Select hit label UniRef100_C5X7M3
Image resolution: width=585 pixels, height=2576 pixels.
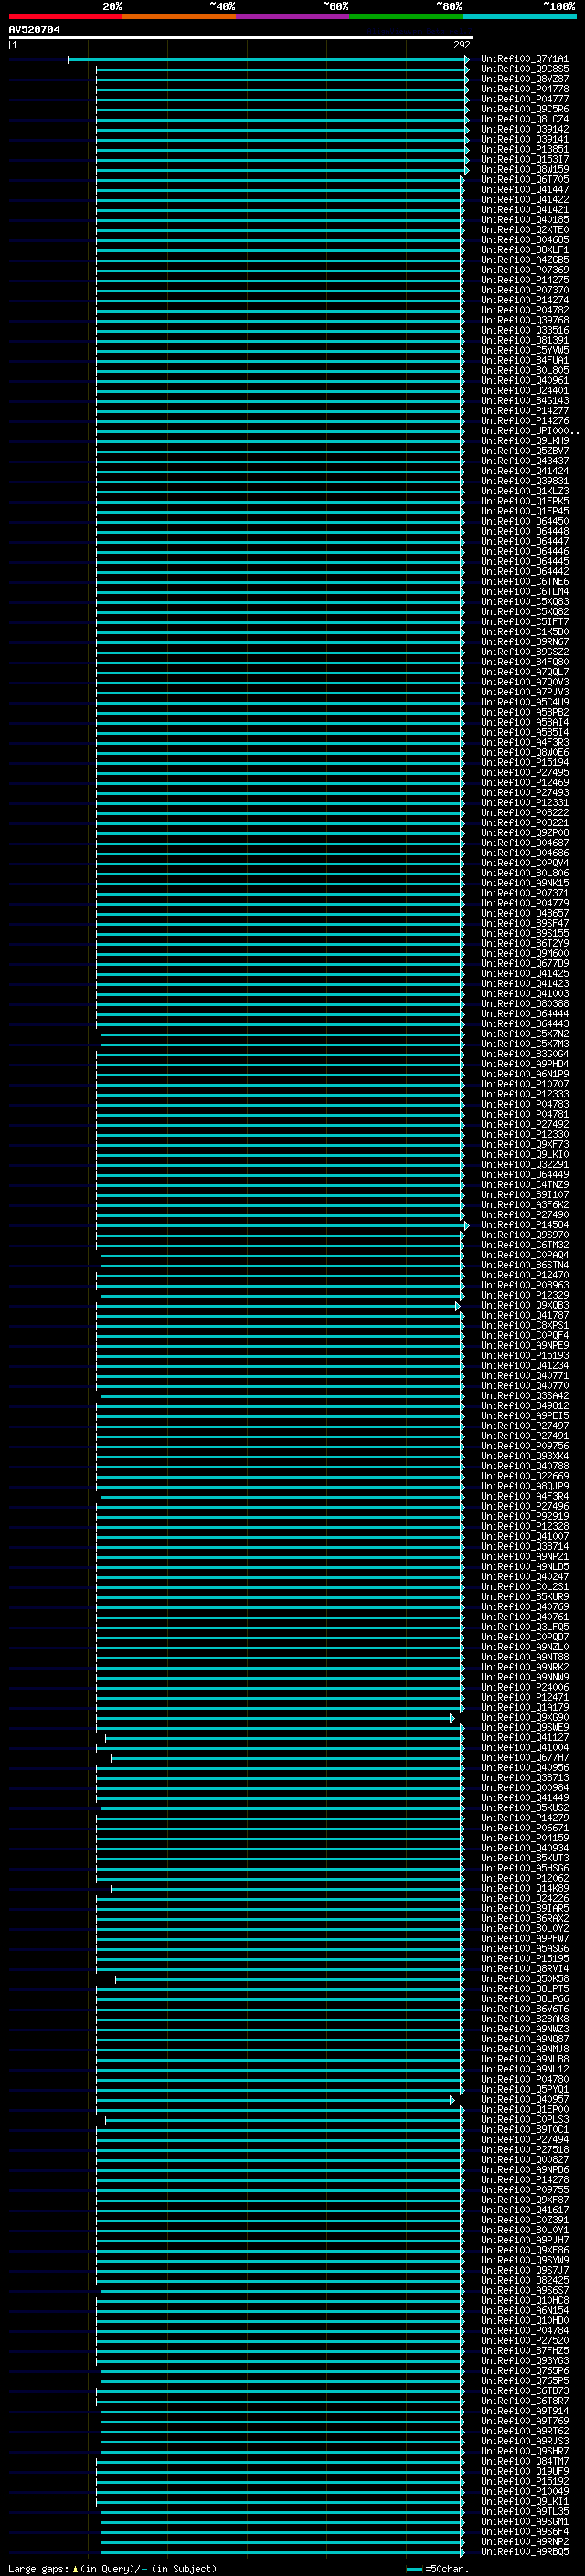point(524,1044)
